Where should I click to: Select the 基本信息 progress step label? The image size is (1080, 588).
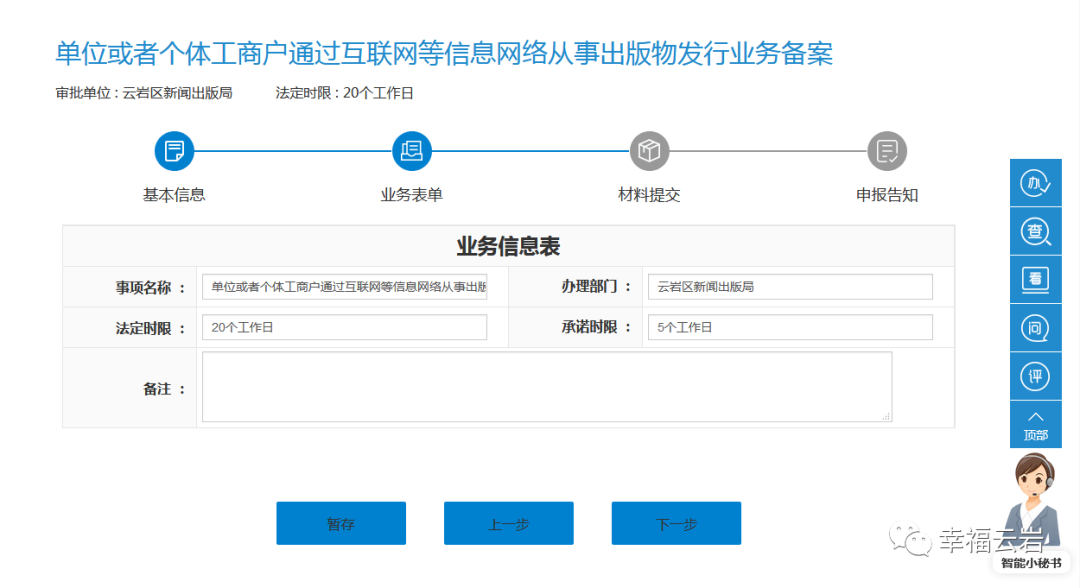(x=174, y=195)
